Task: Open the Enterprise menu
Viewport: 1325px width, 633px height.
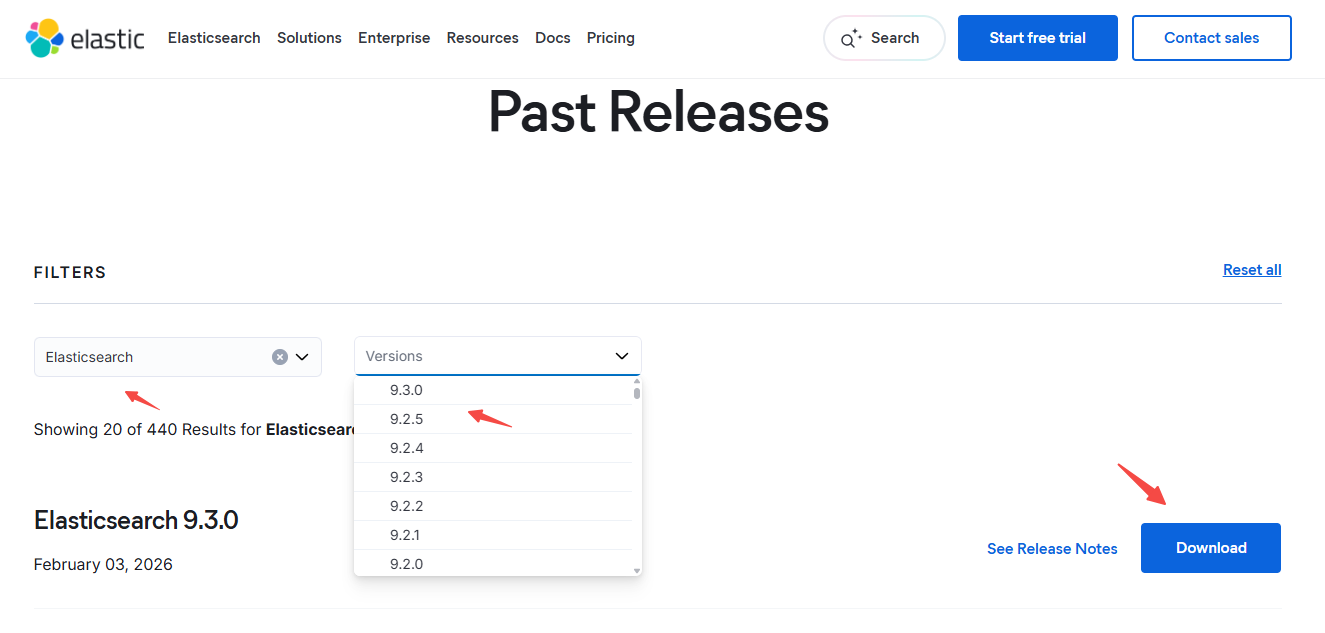Action: [x=394, y=38]
